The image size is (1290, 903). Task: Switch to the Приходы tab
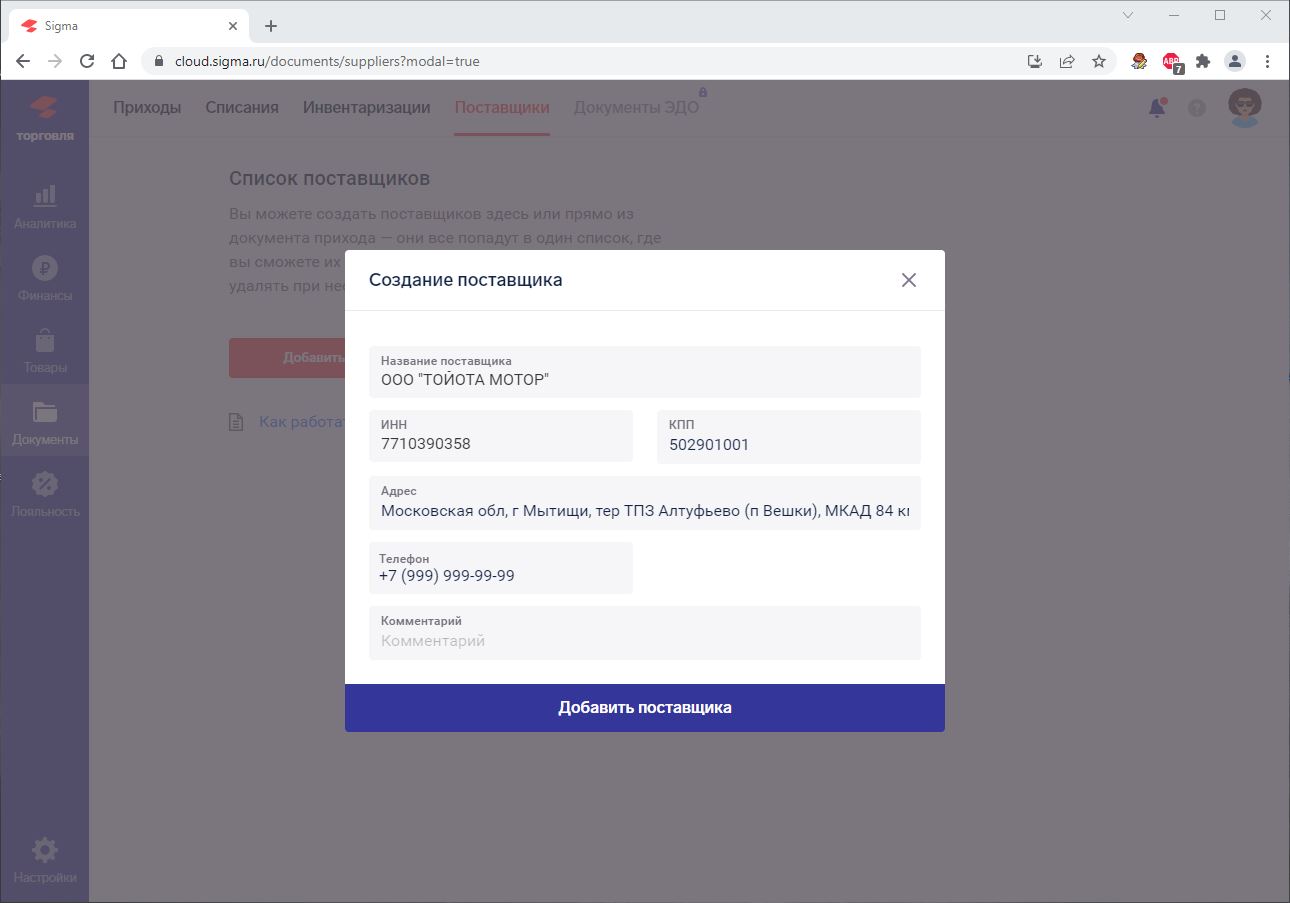[147, 107]
